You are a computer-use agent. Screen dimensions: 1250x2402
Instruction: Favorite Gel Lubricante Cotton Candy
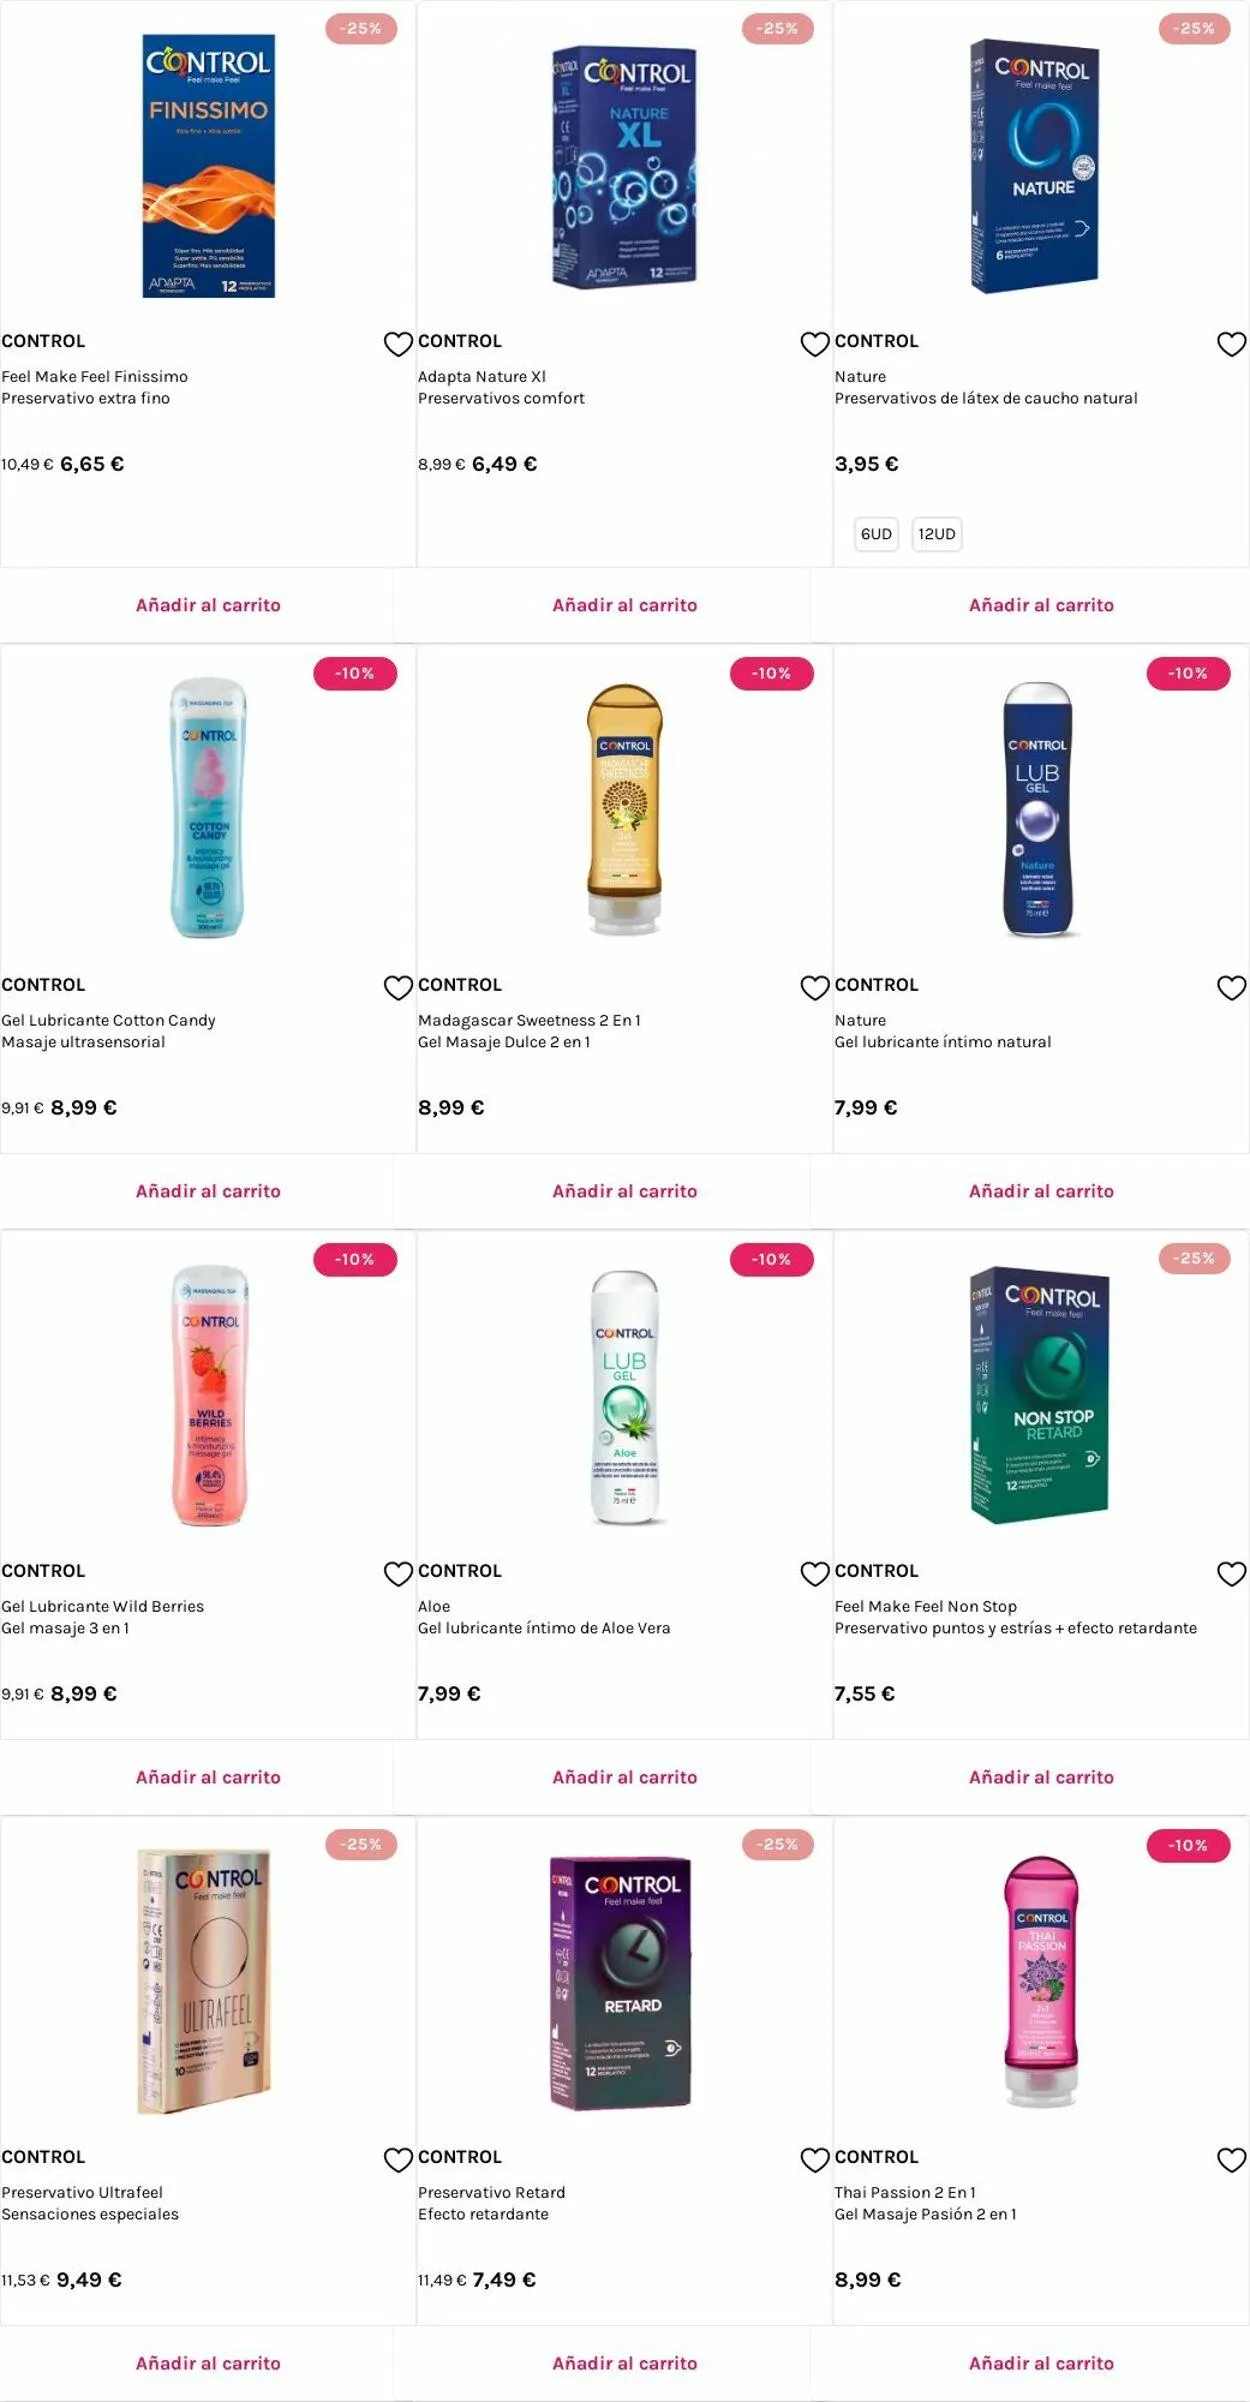pos(398,988)
